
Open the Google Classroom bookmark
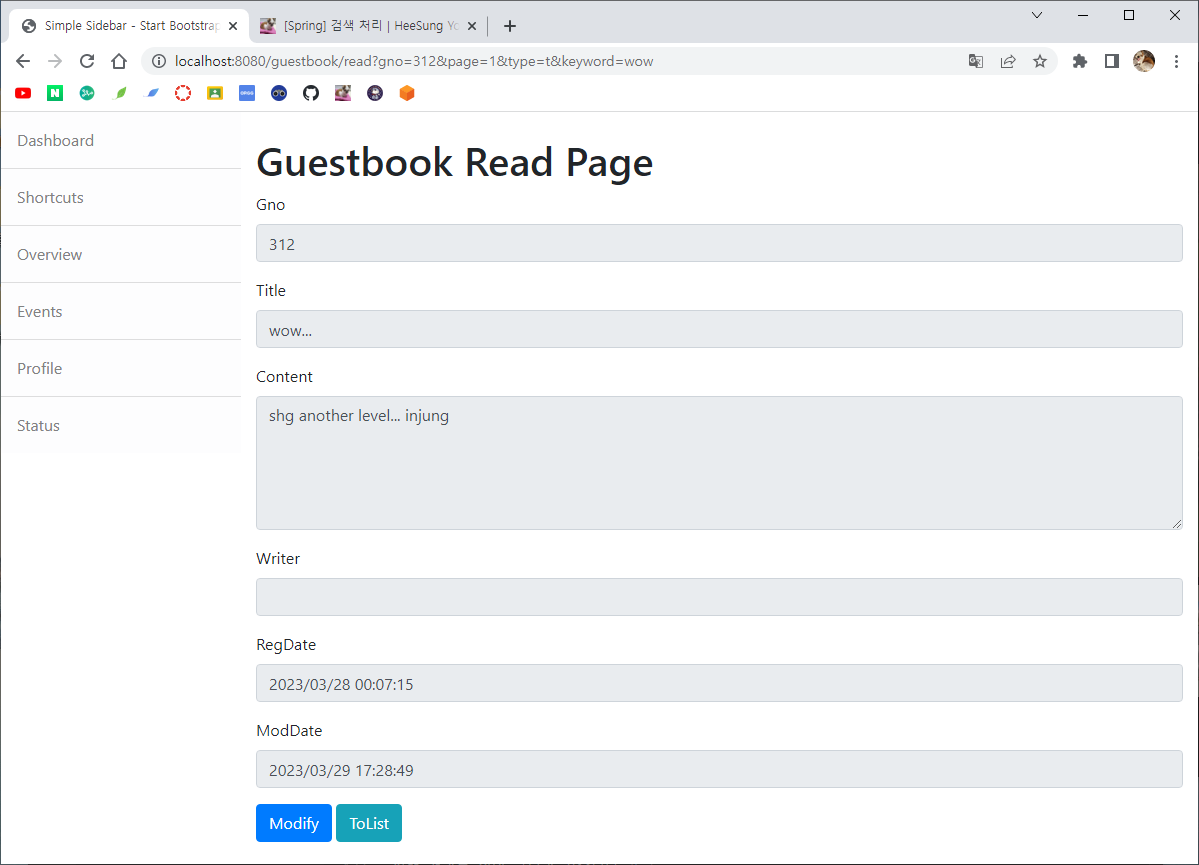pos(215,93)
